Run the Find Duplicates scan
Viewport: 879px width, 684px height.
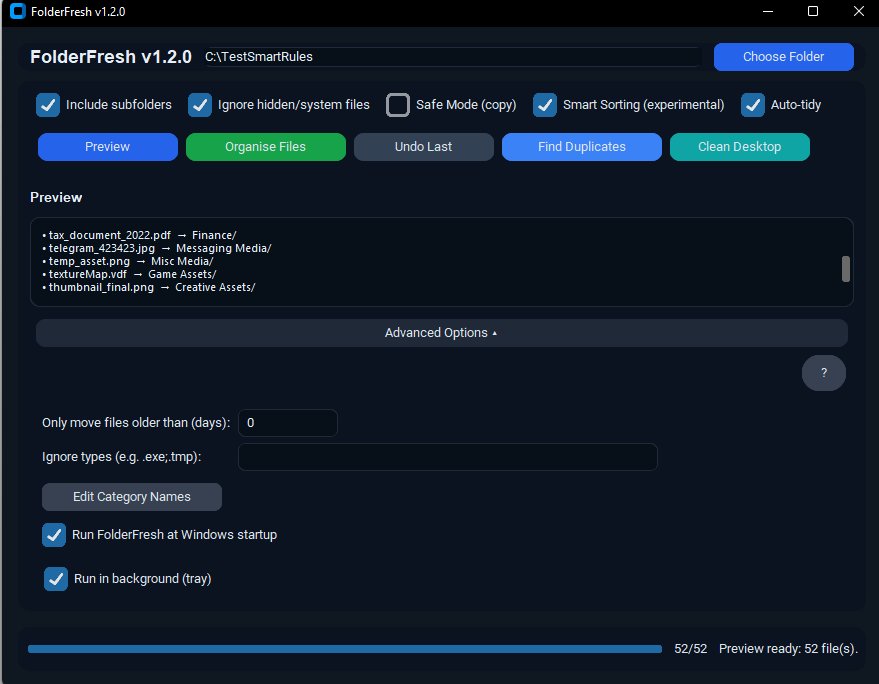pos(581,147)
